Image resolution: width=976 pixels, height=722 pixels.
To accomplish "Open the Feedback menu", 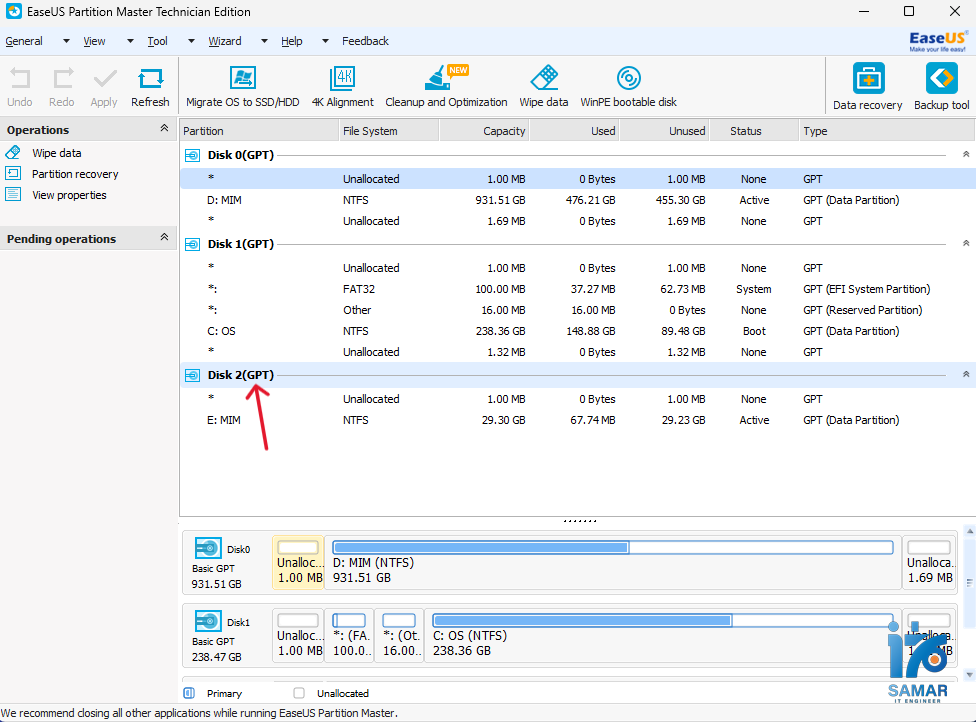I will (365, 41).
